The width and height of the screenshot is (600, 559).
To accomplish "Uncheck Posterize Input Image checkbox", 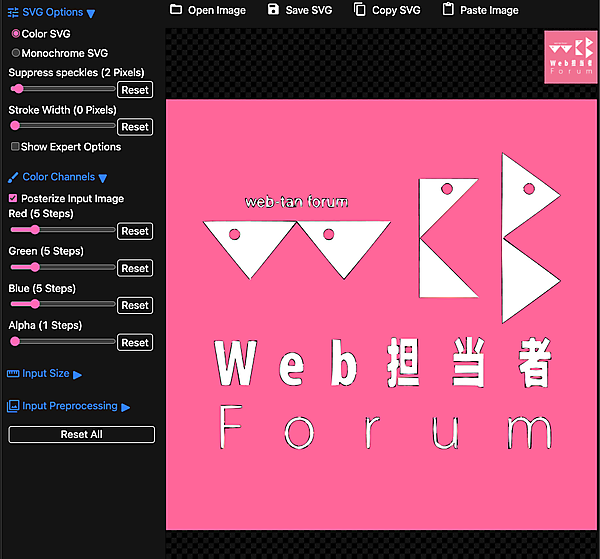I will pyautogui.click(x=14, y=199).
